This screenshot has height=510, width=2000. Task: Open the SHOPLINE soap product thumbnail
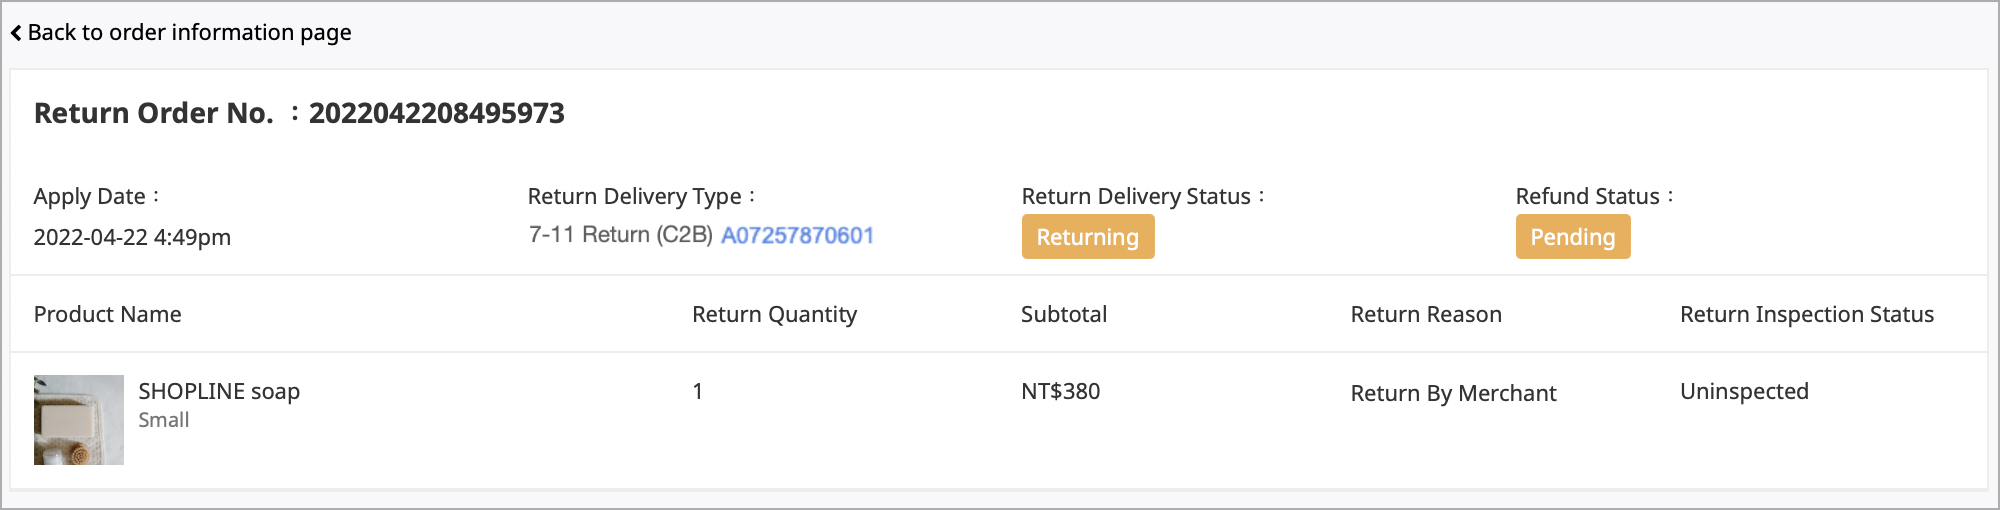click(79, 420)
